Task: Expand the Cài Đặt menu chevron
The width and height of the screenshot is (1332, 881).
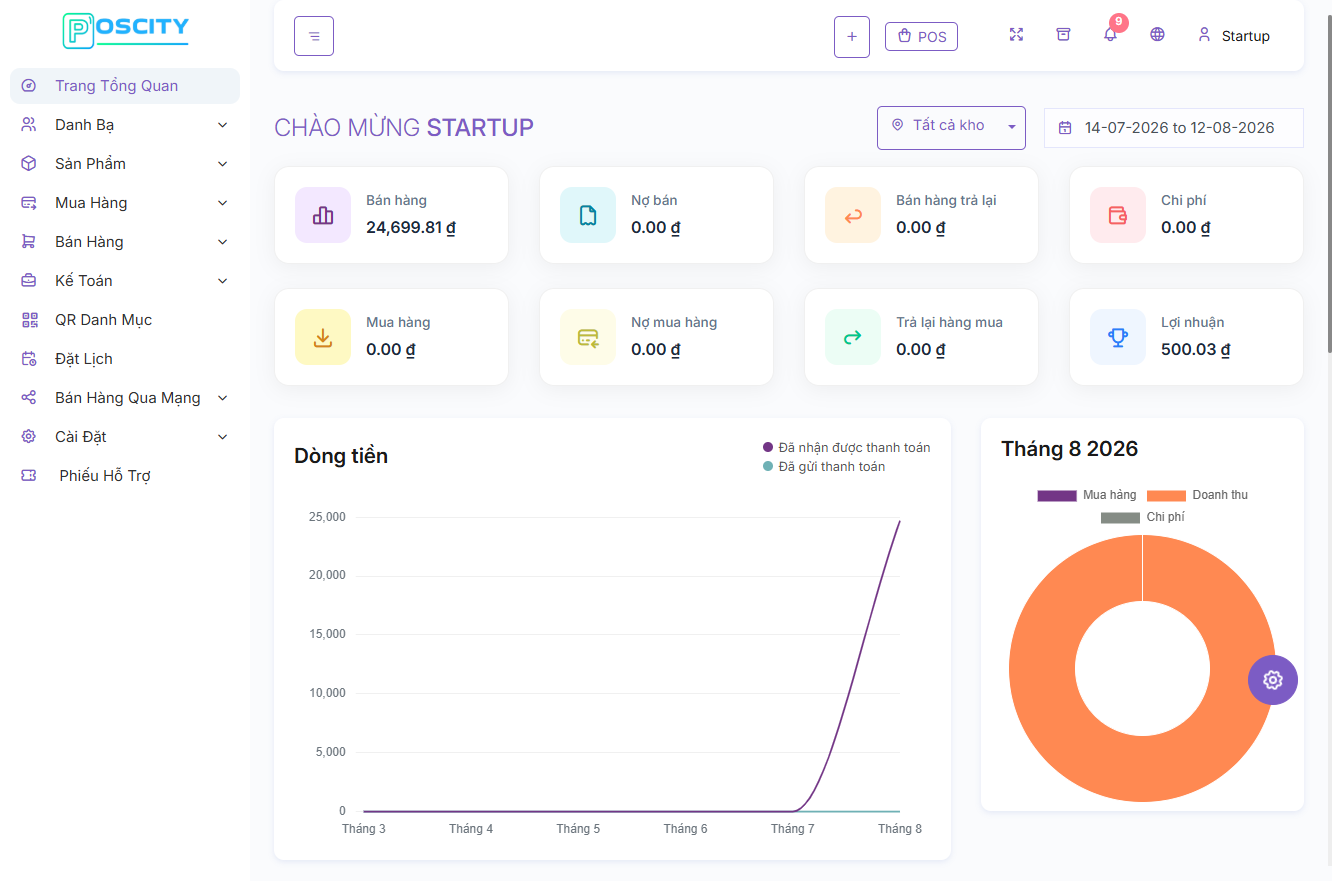Action: pyautogui.click(x=222, y=437)
